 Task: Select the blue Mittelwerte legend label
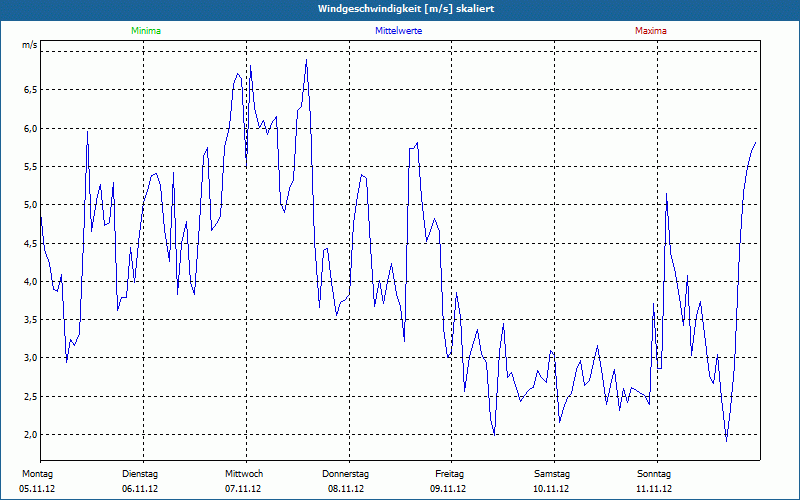[x=398, y=31]
